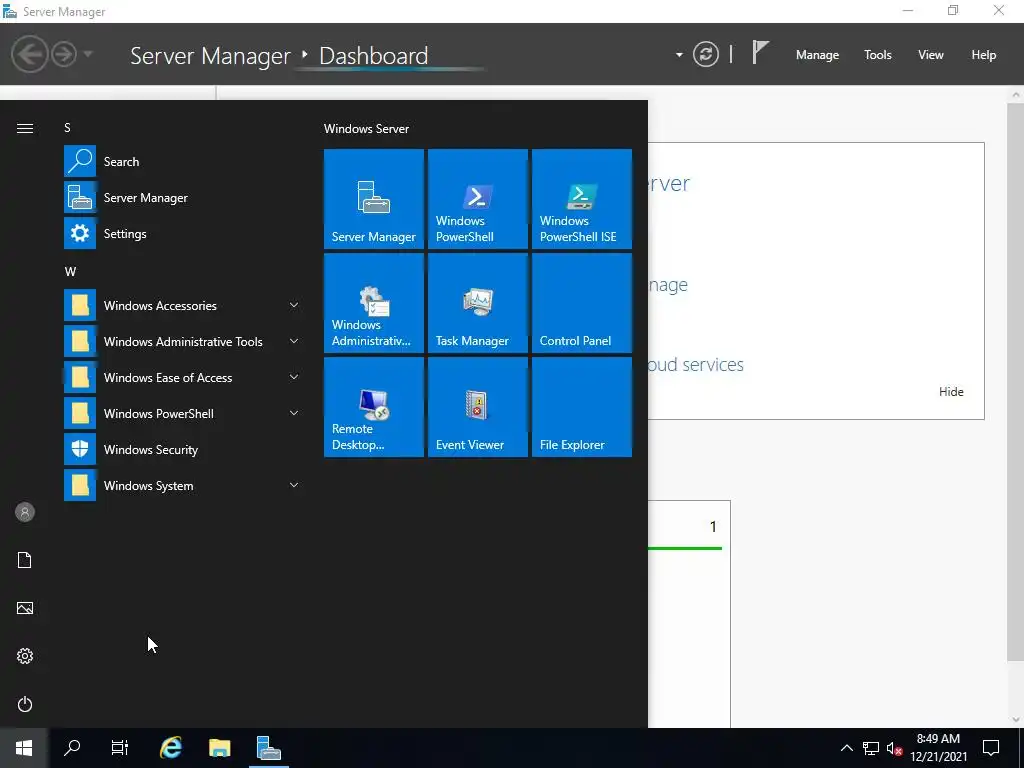Viewport: 1024px width, 768px height.
Task: Open Task View on the taskbar
Action: coord(120,748)
